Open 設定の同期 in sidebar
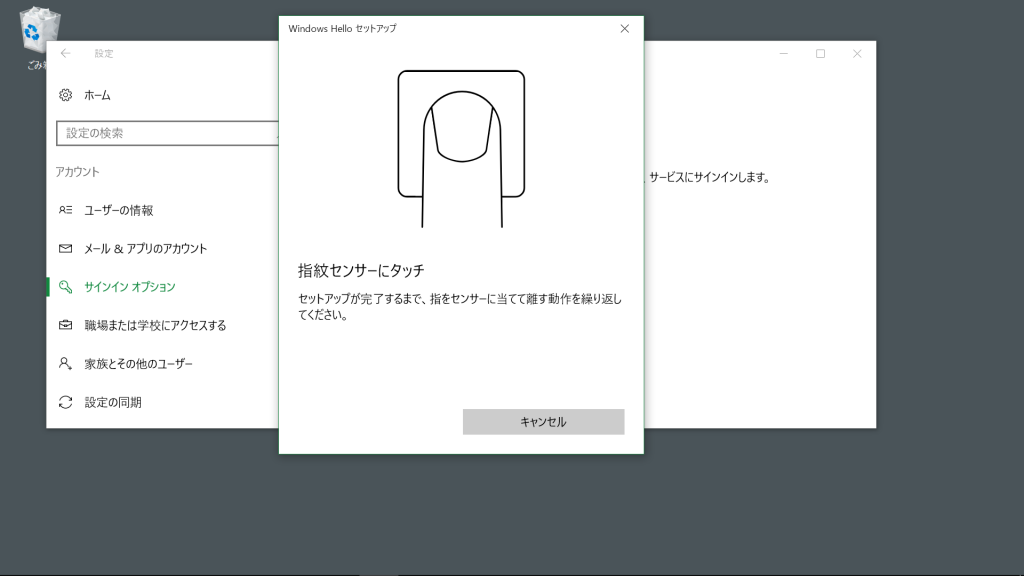The height and width of the screenshot is (576, 1024). (113, 402)
